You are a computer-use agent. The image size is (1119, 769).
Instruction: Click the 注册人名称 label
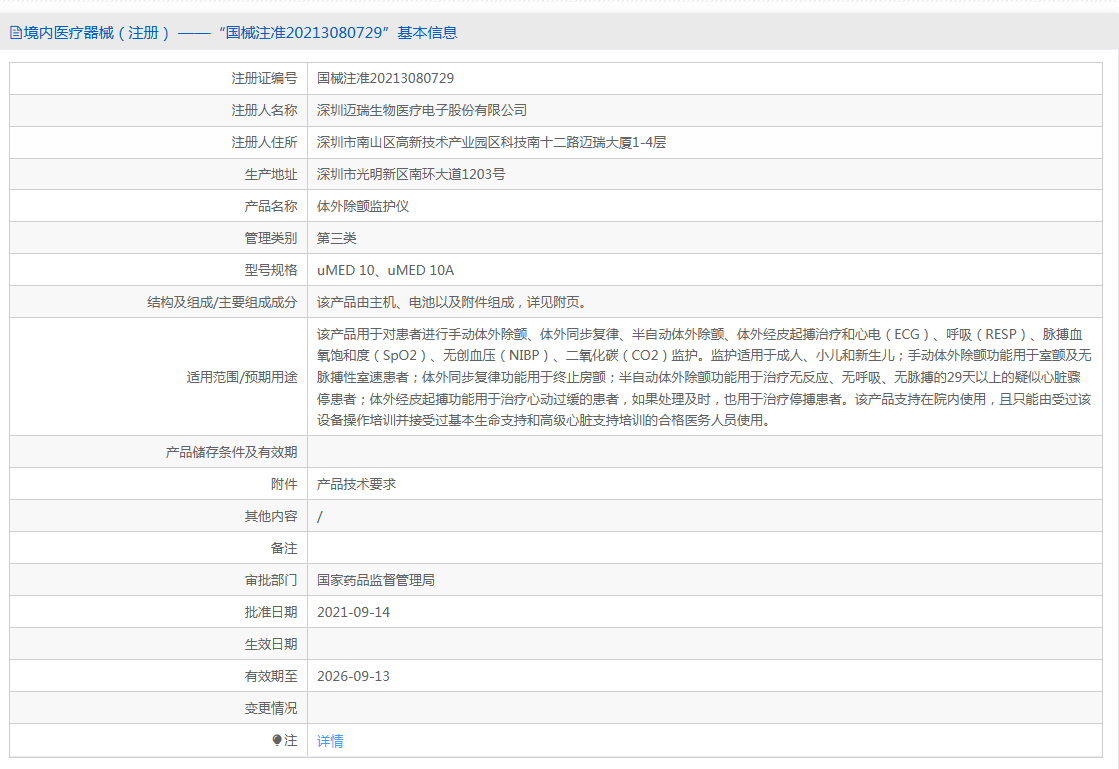(264, 111)
